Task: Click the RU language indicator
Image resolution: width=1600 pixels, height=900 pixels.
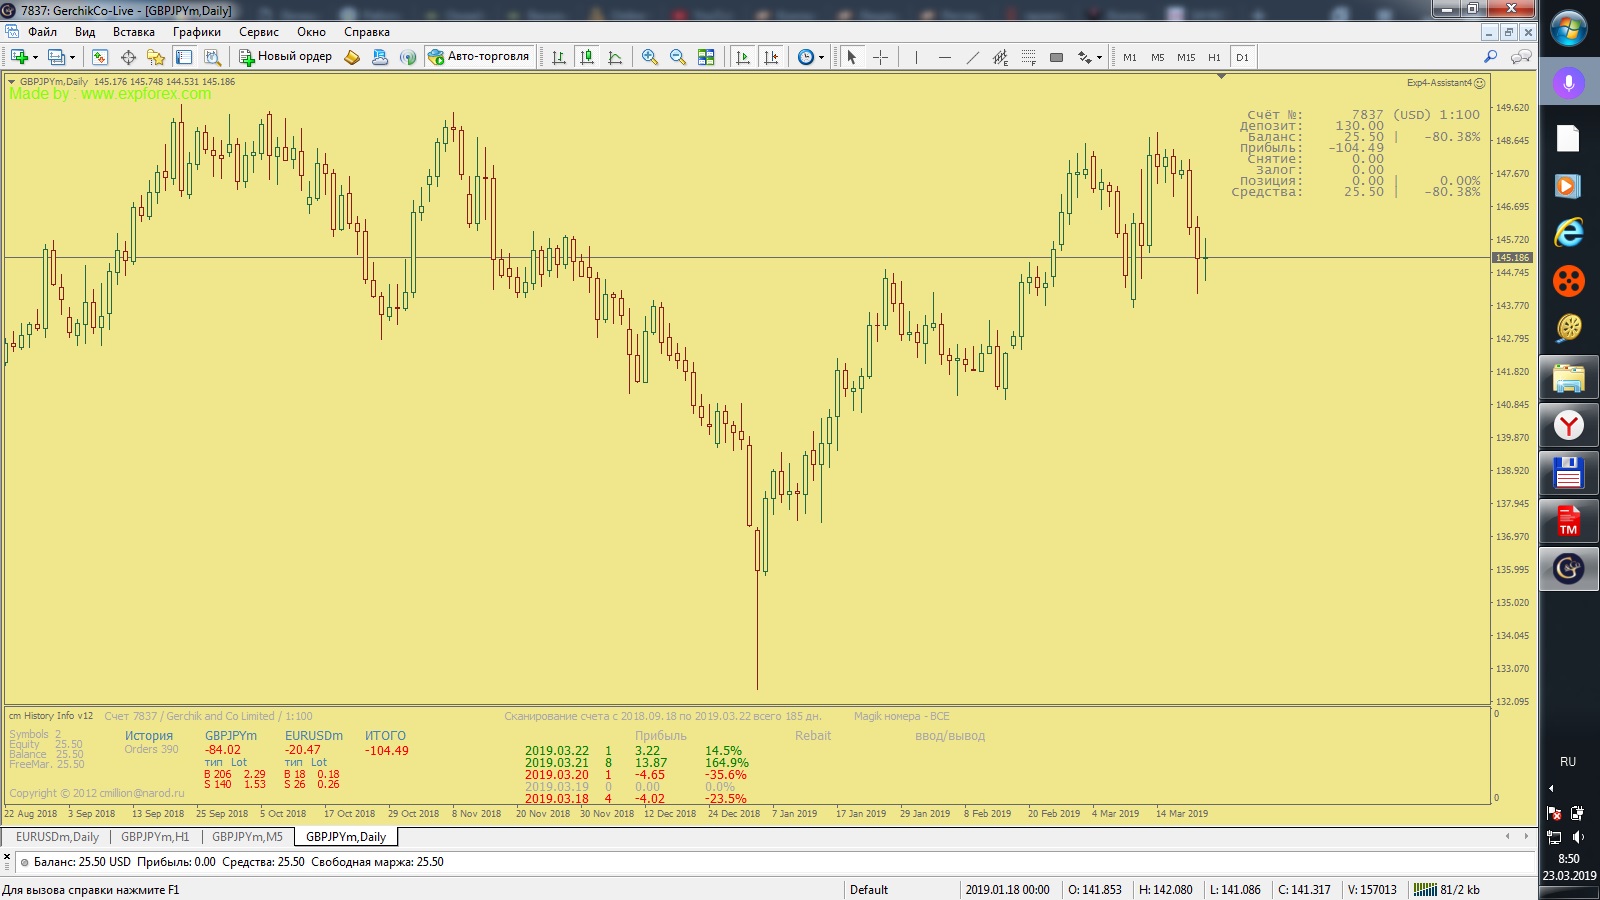Action: (x=1568, y=762)
